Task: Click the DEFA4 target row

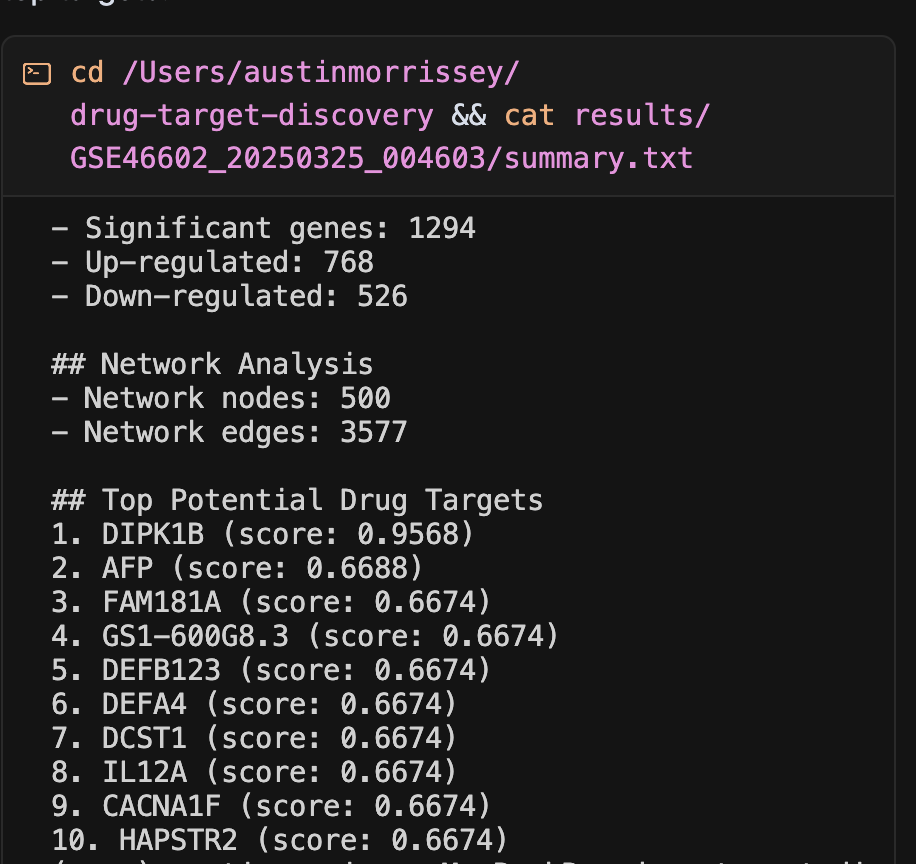Action: (254, 704)
